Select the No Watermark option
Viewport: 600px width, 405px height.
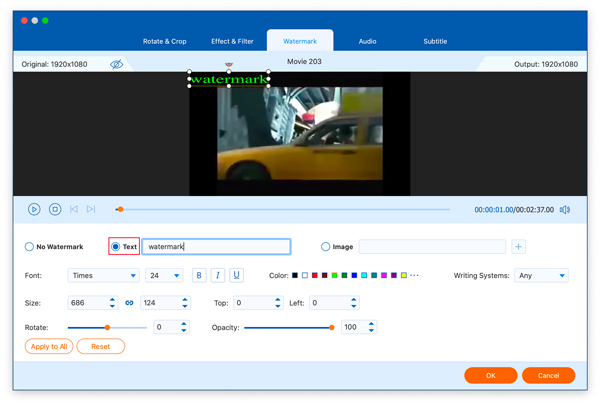pos(29,246)
